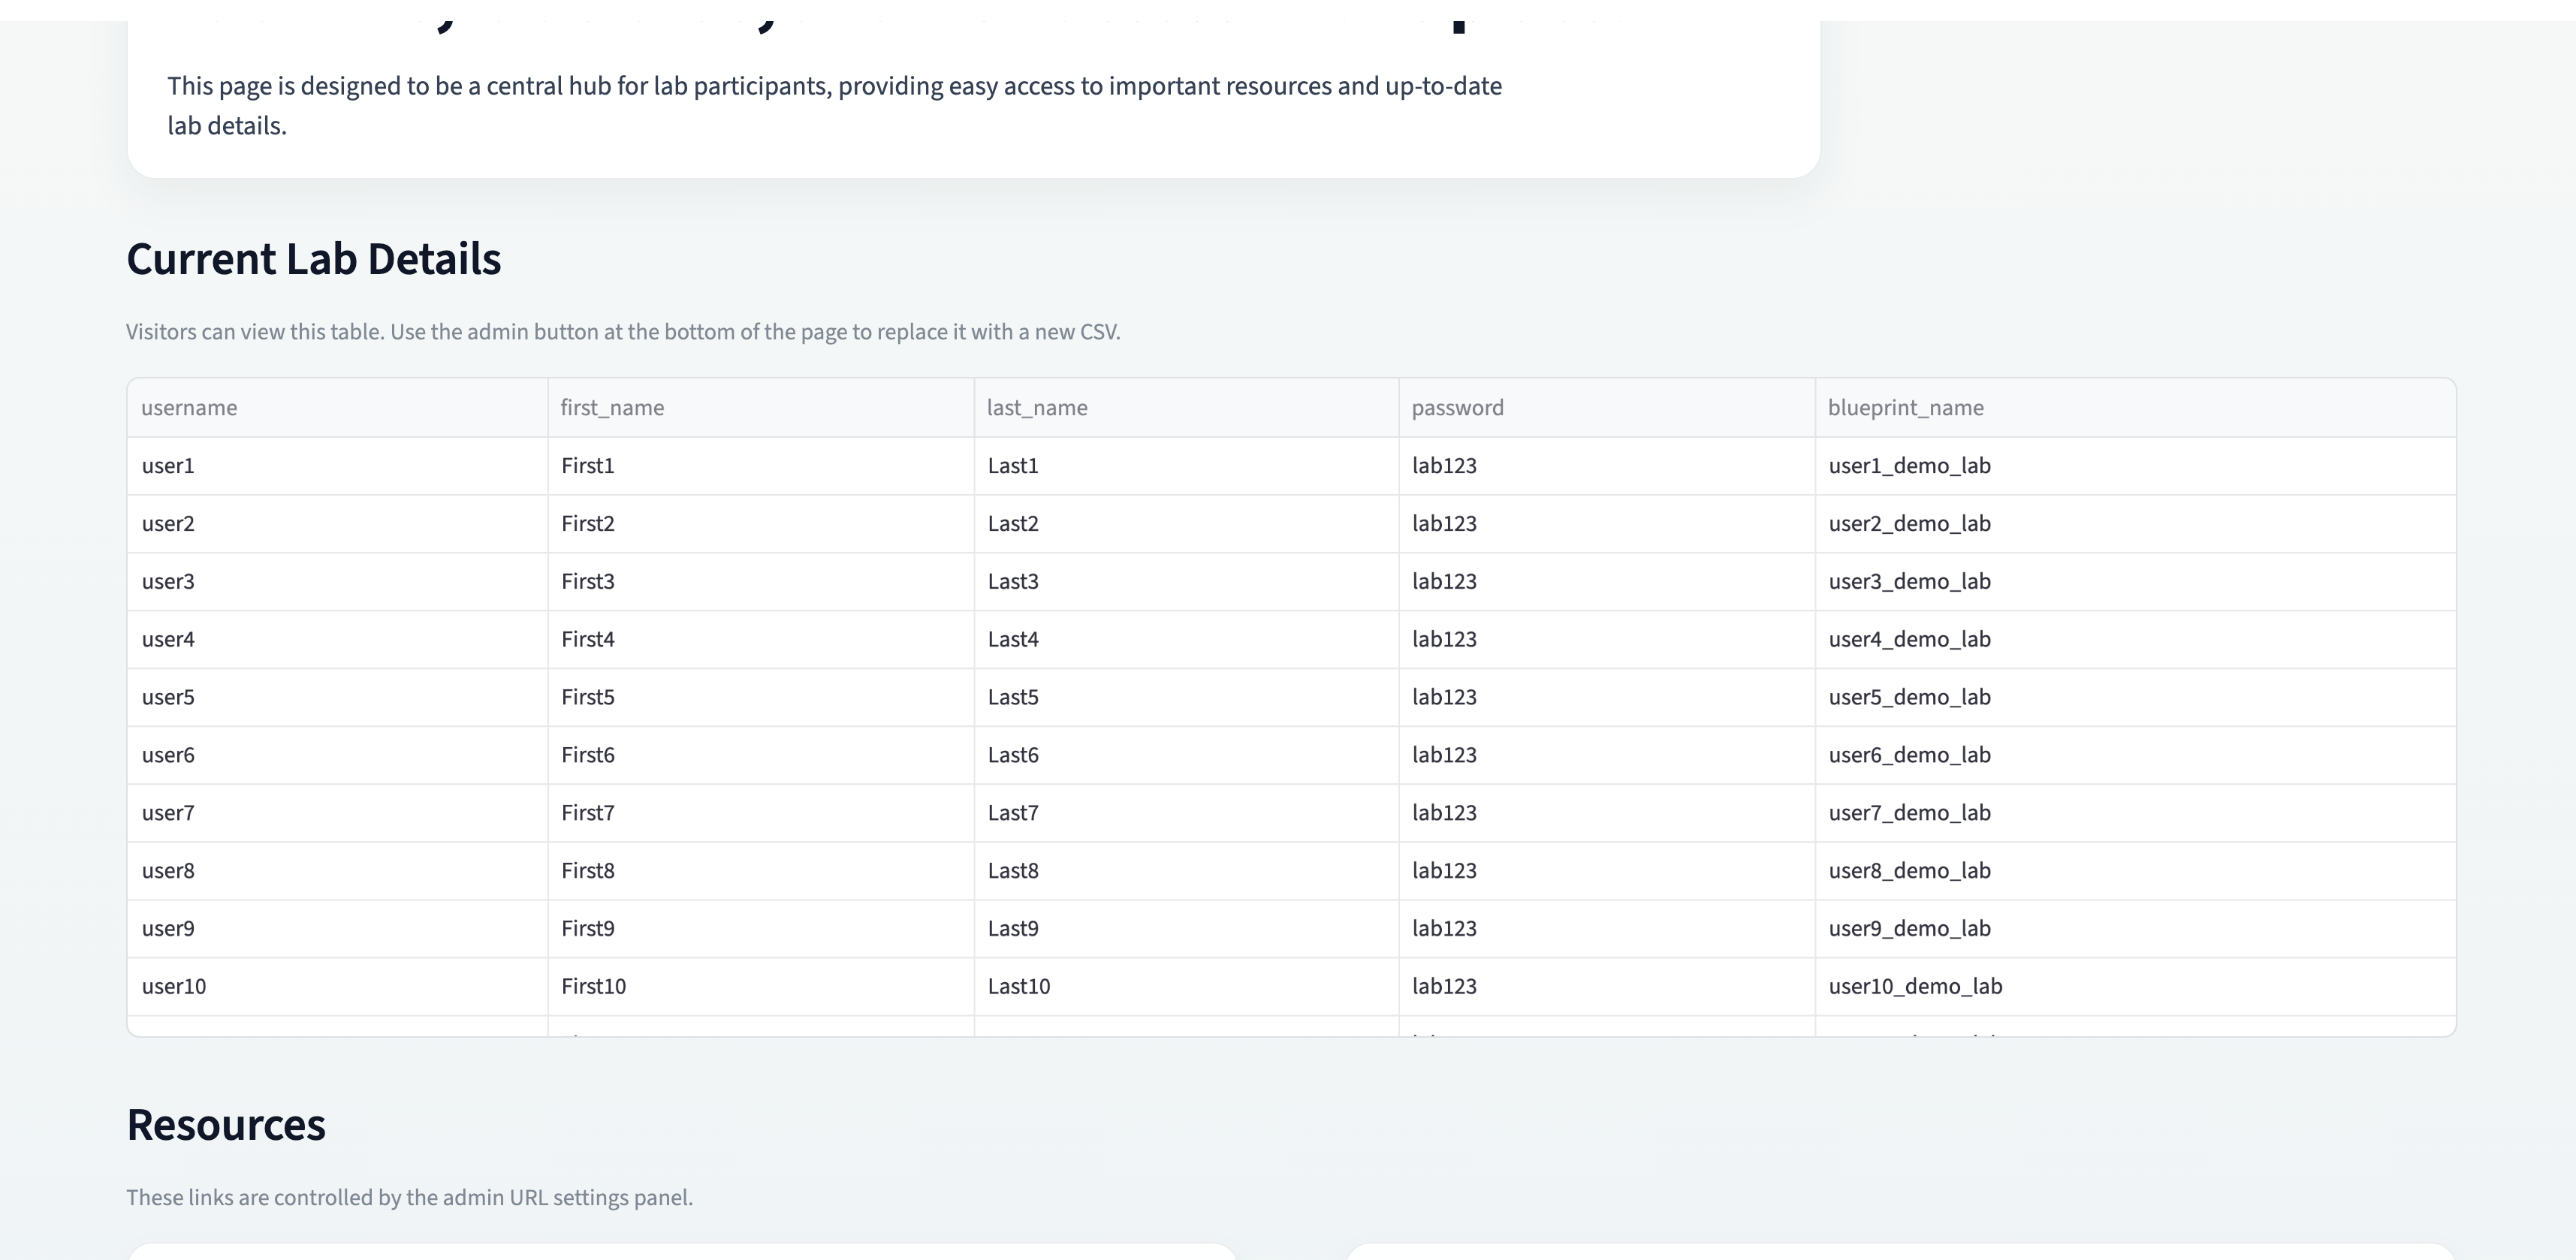The height and width of the screenshot is (1260, 2576).
Task: Click the password column header
Action: pos(1607,408)
